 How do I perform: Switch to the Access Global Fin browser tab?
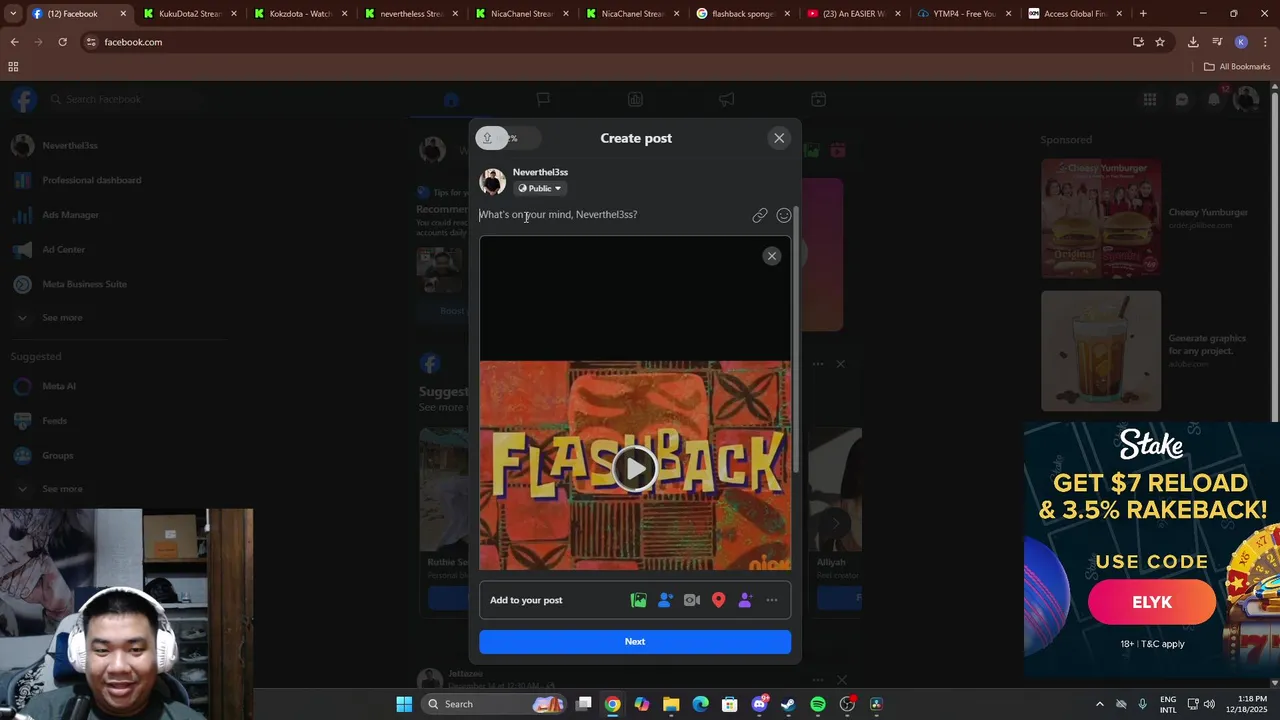[x=1074, y=14]
